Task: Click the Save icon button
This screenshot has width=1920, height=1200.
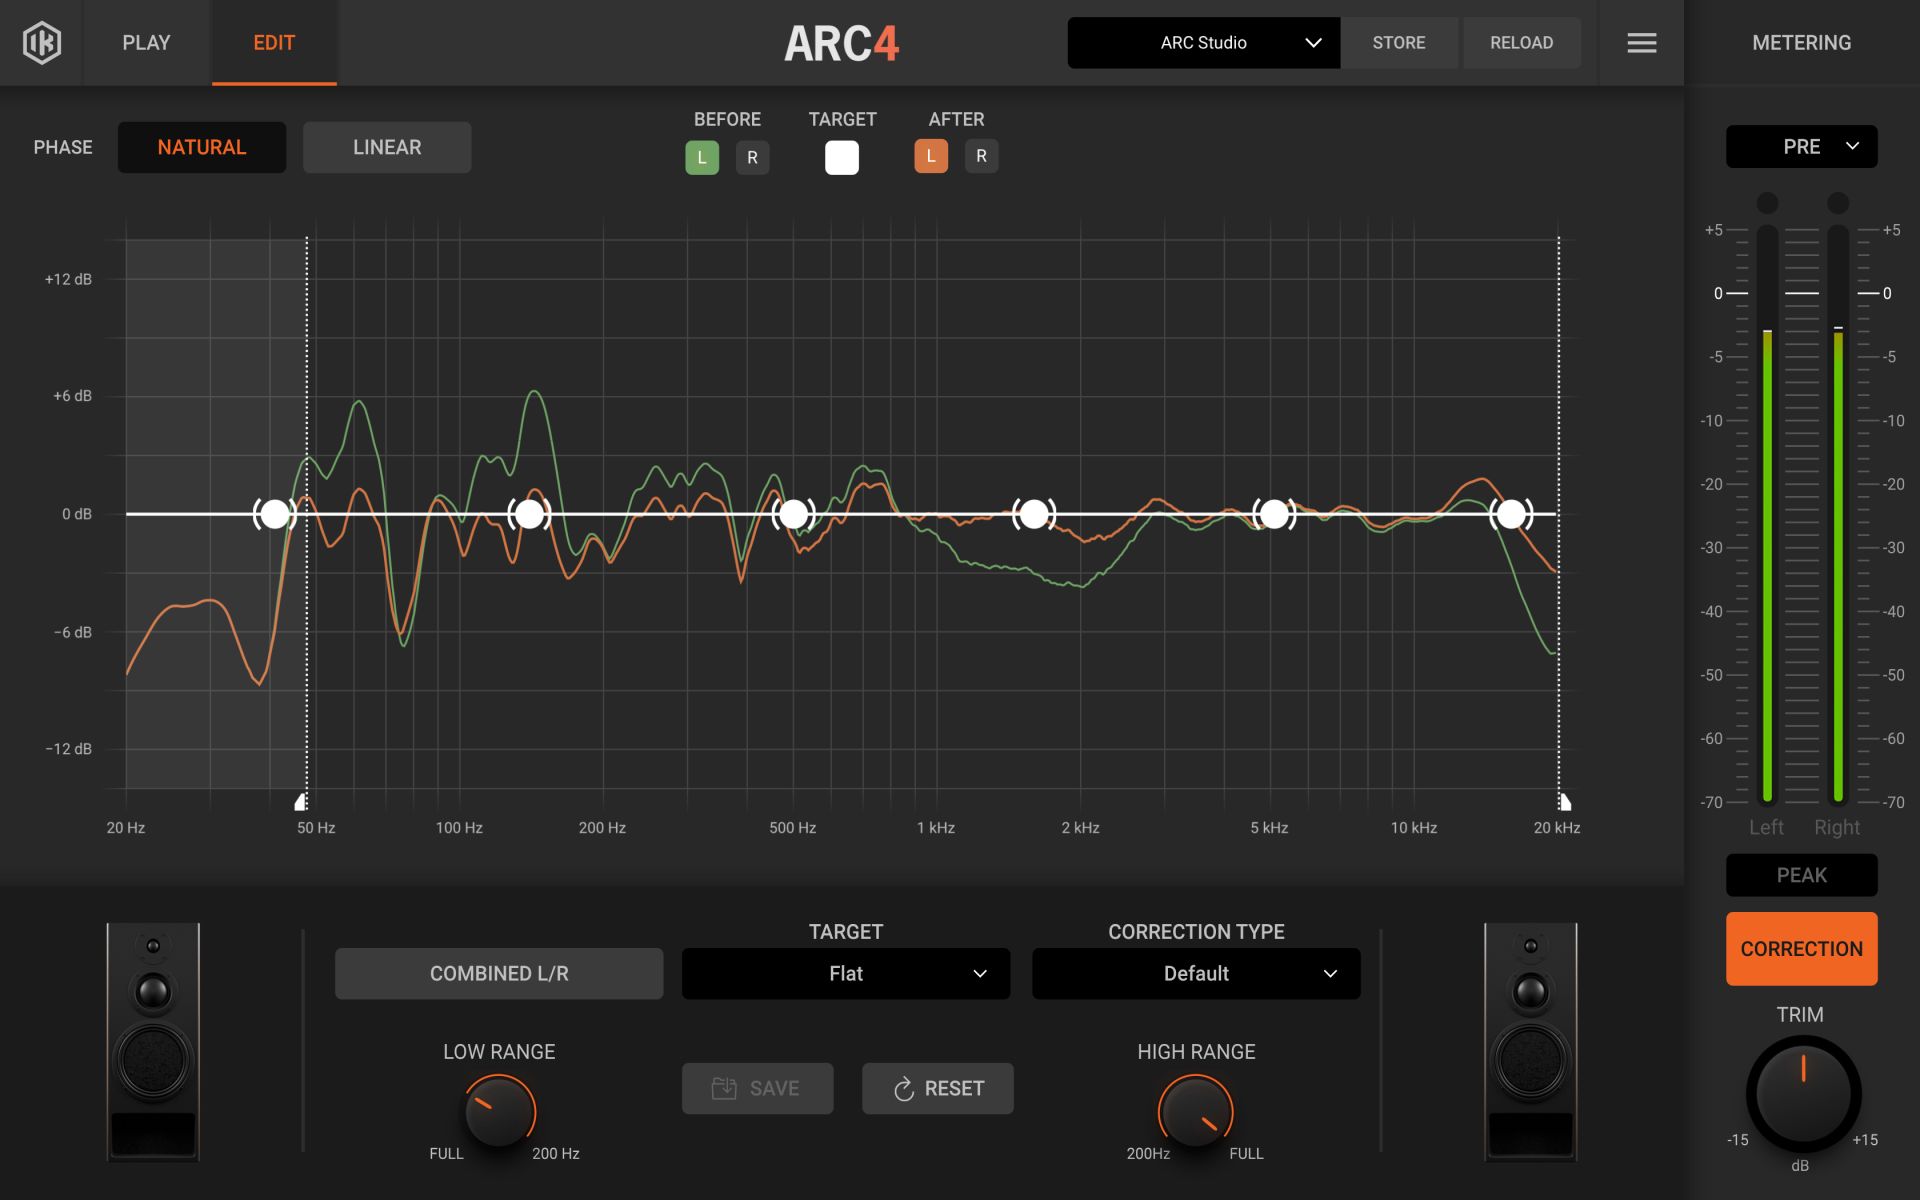Action: click(x=757, y=1088)
